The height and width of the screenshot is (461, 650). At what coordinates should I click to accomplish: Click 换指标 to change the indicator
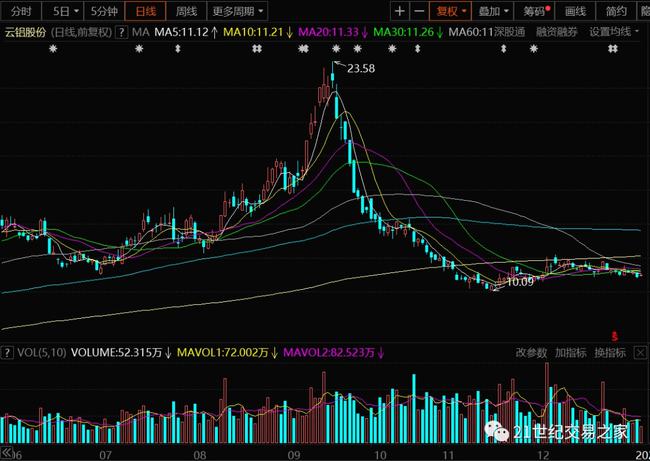click(610, 353)
